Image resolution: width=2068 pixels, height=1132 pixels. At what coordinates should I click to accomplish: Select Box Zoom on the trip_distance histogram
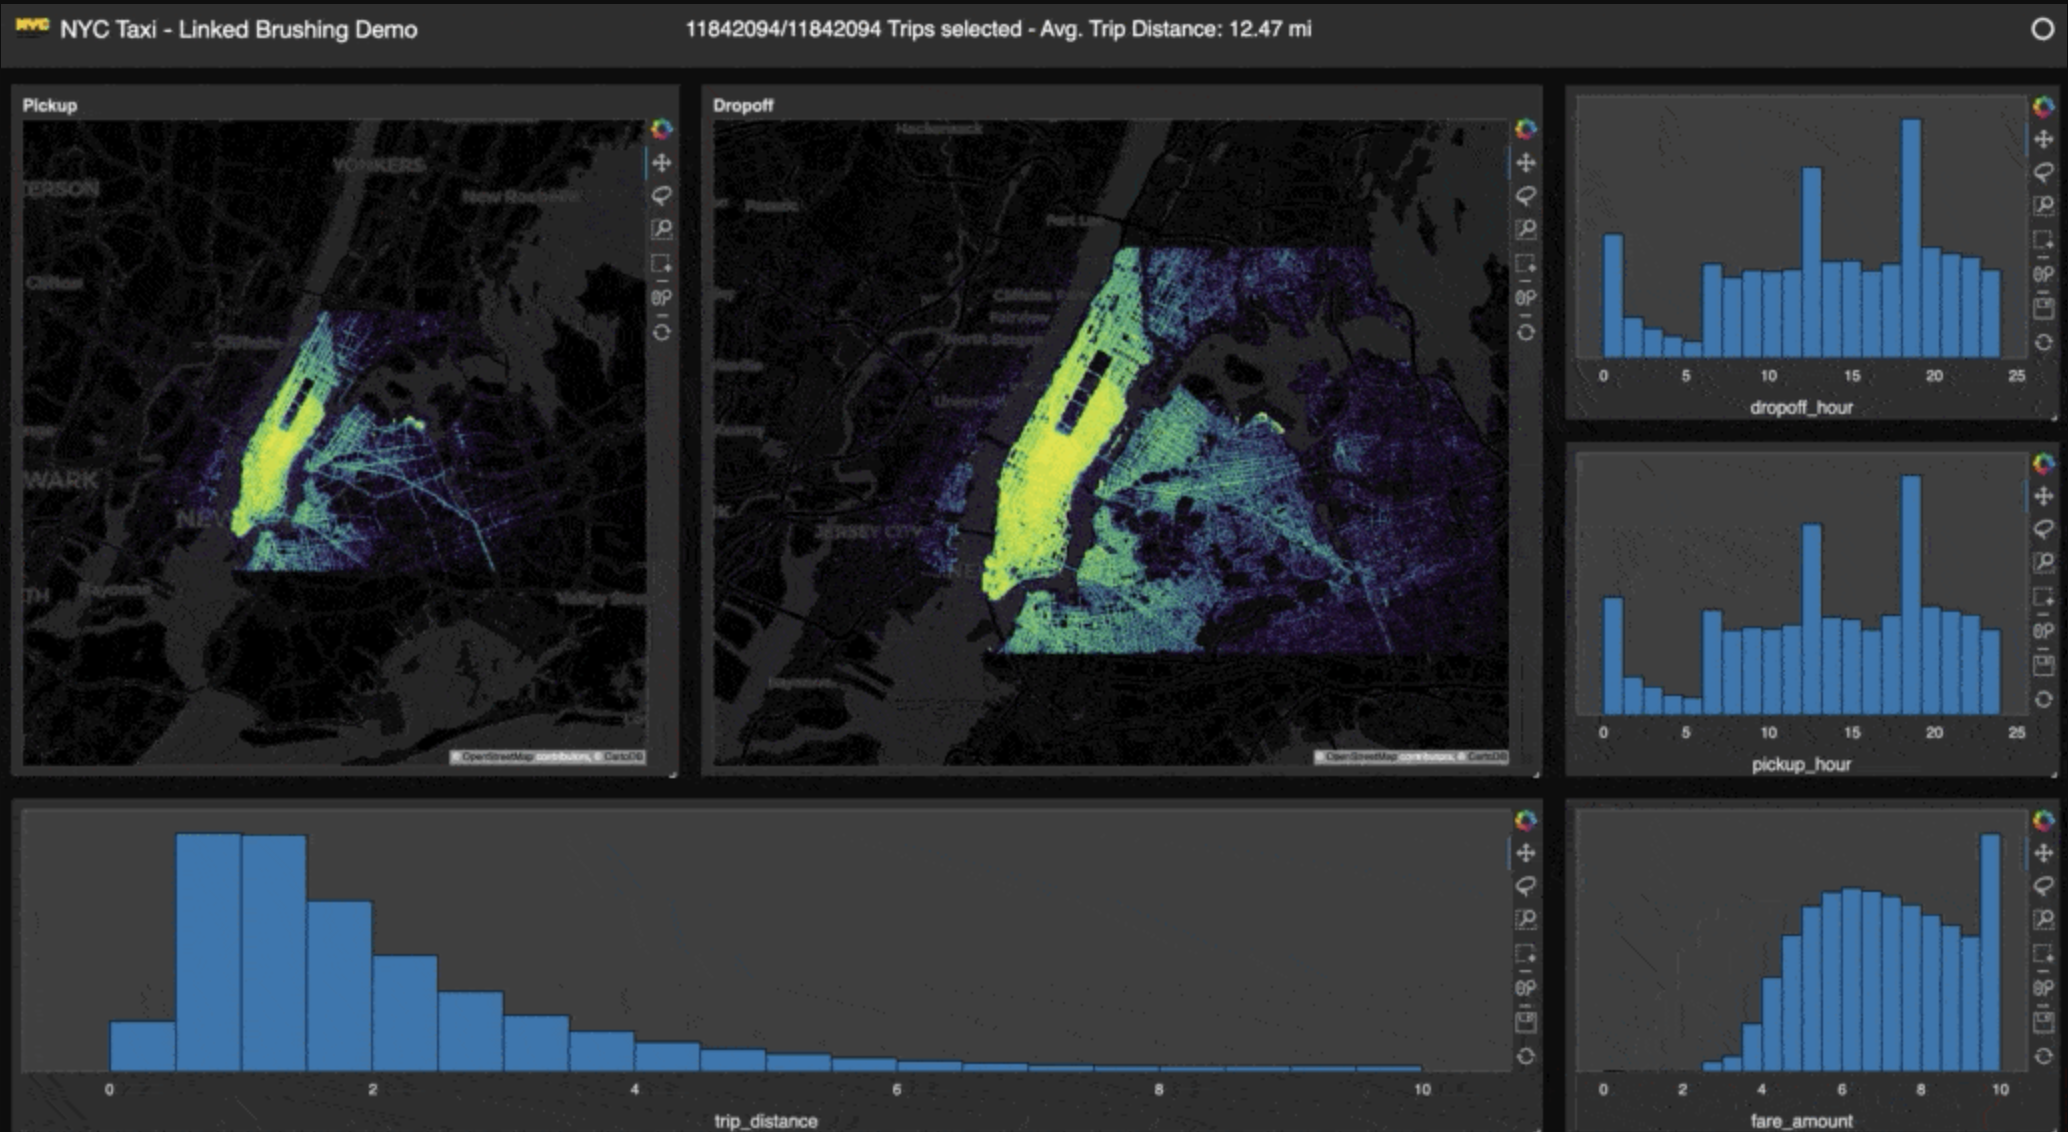click(x=1525, y=920)
